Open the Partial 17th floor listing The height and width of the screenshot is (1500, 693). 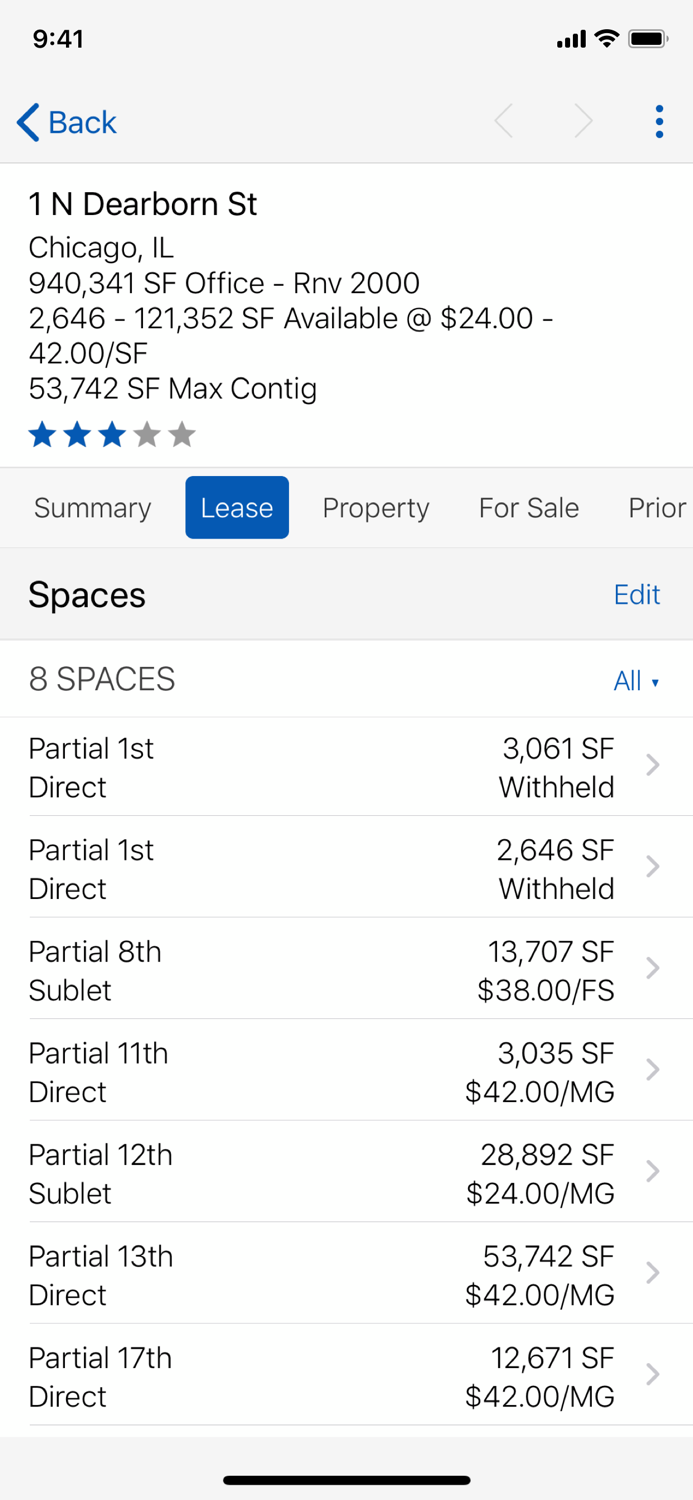point(346,1376)
